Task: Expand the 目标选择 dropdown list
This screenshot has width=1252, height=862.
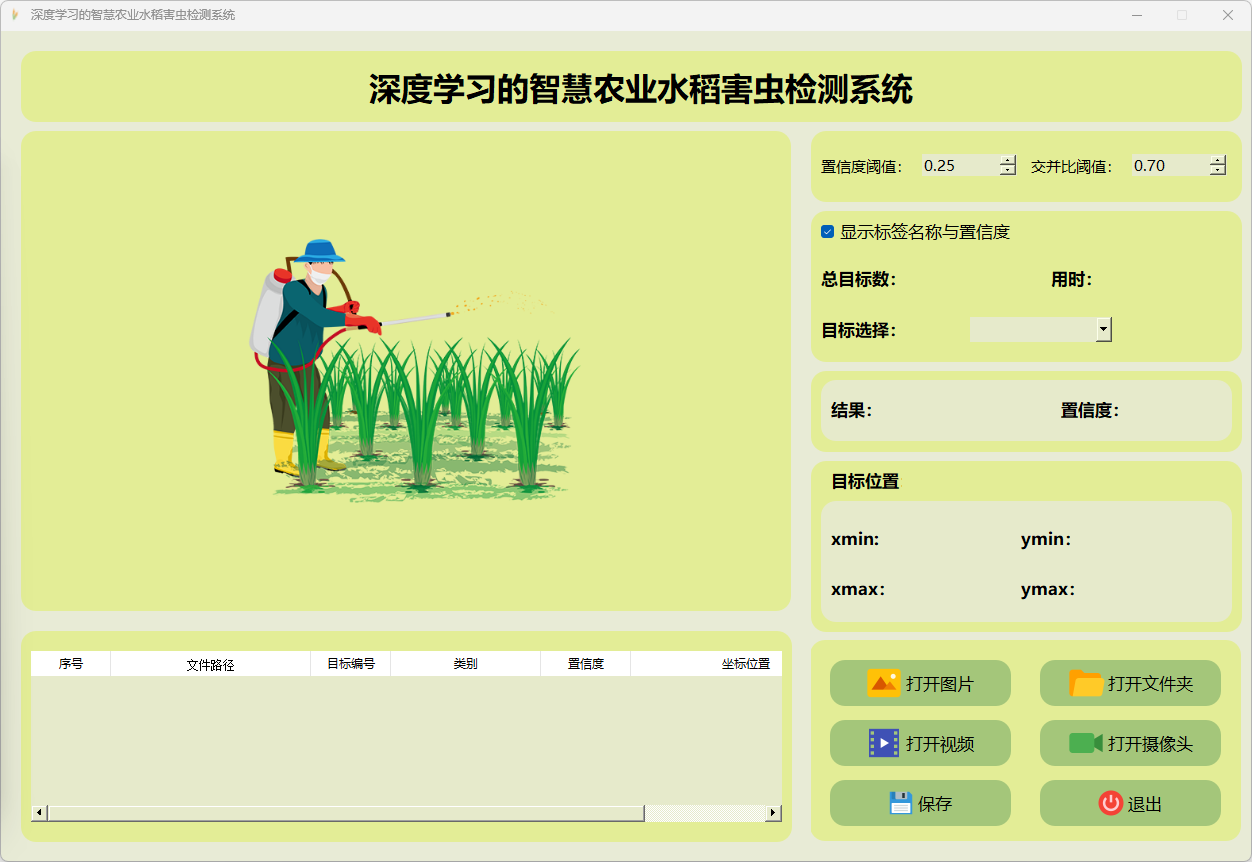Action: tap(1103, 329)
